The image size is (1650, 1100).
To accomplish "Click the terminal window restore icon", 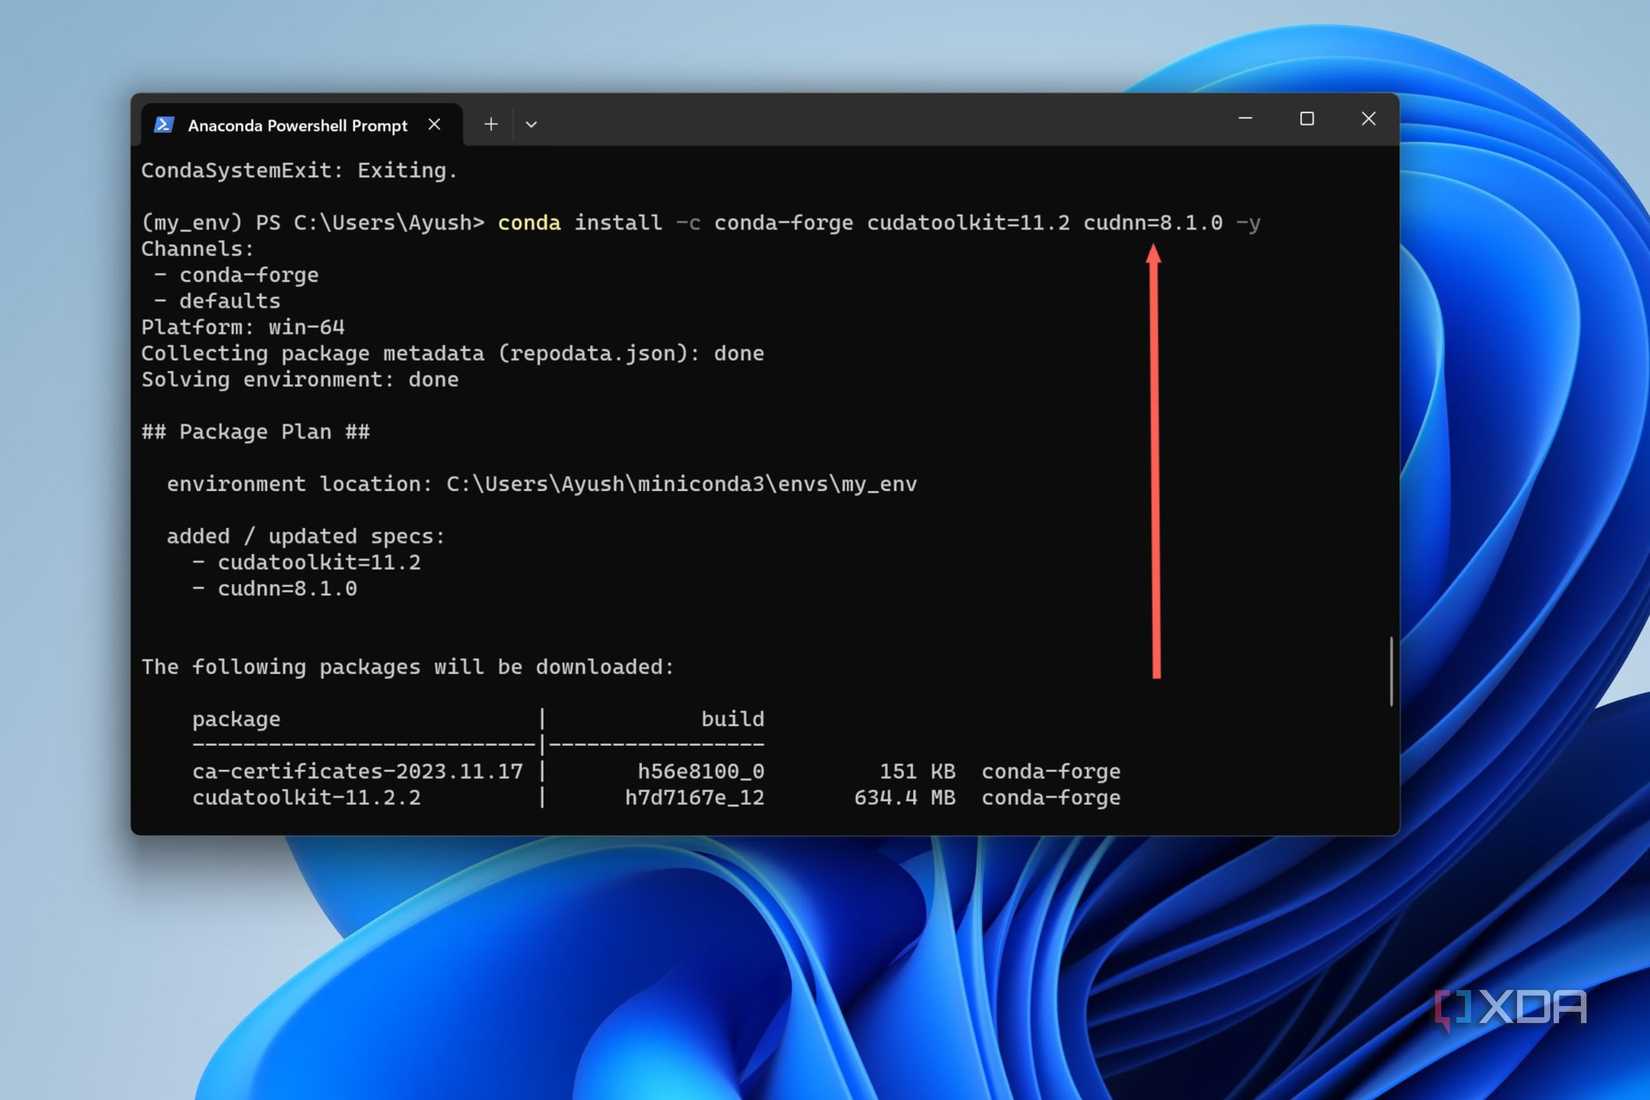I will pyautogui.click(x=1306, y=118).
